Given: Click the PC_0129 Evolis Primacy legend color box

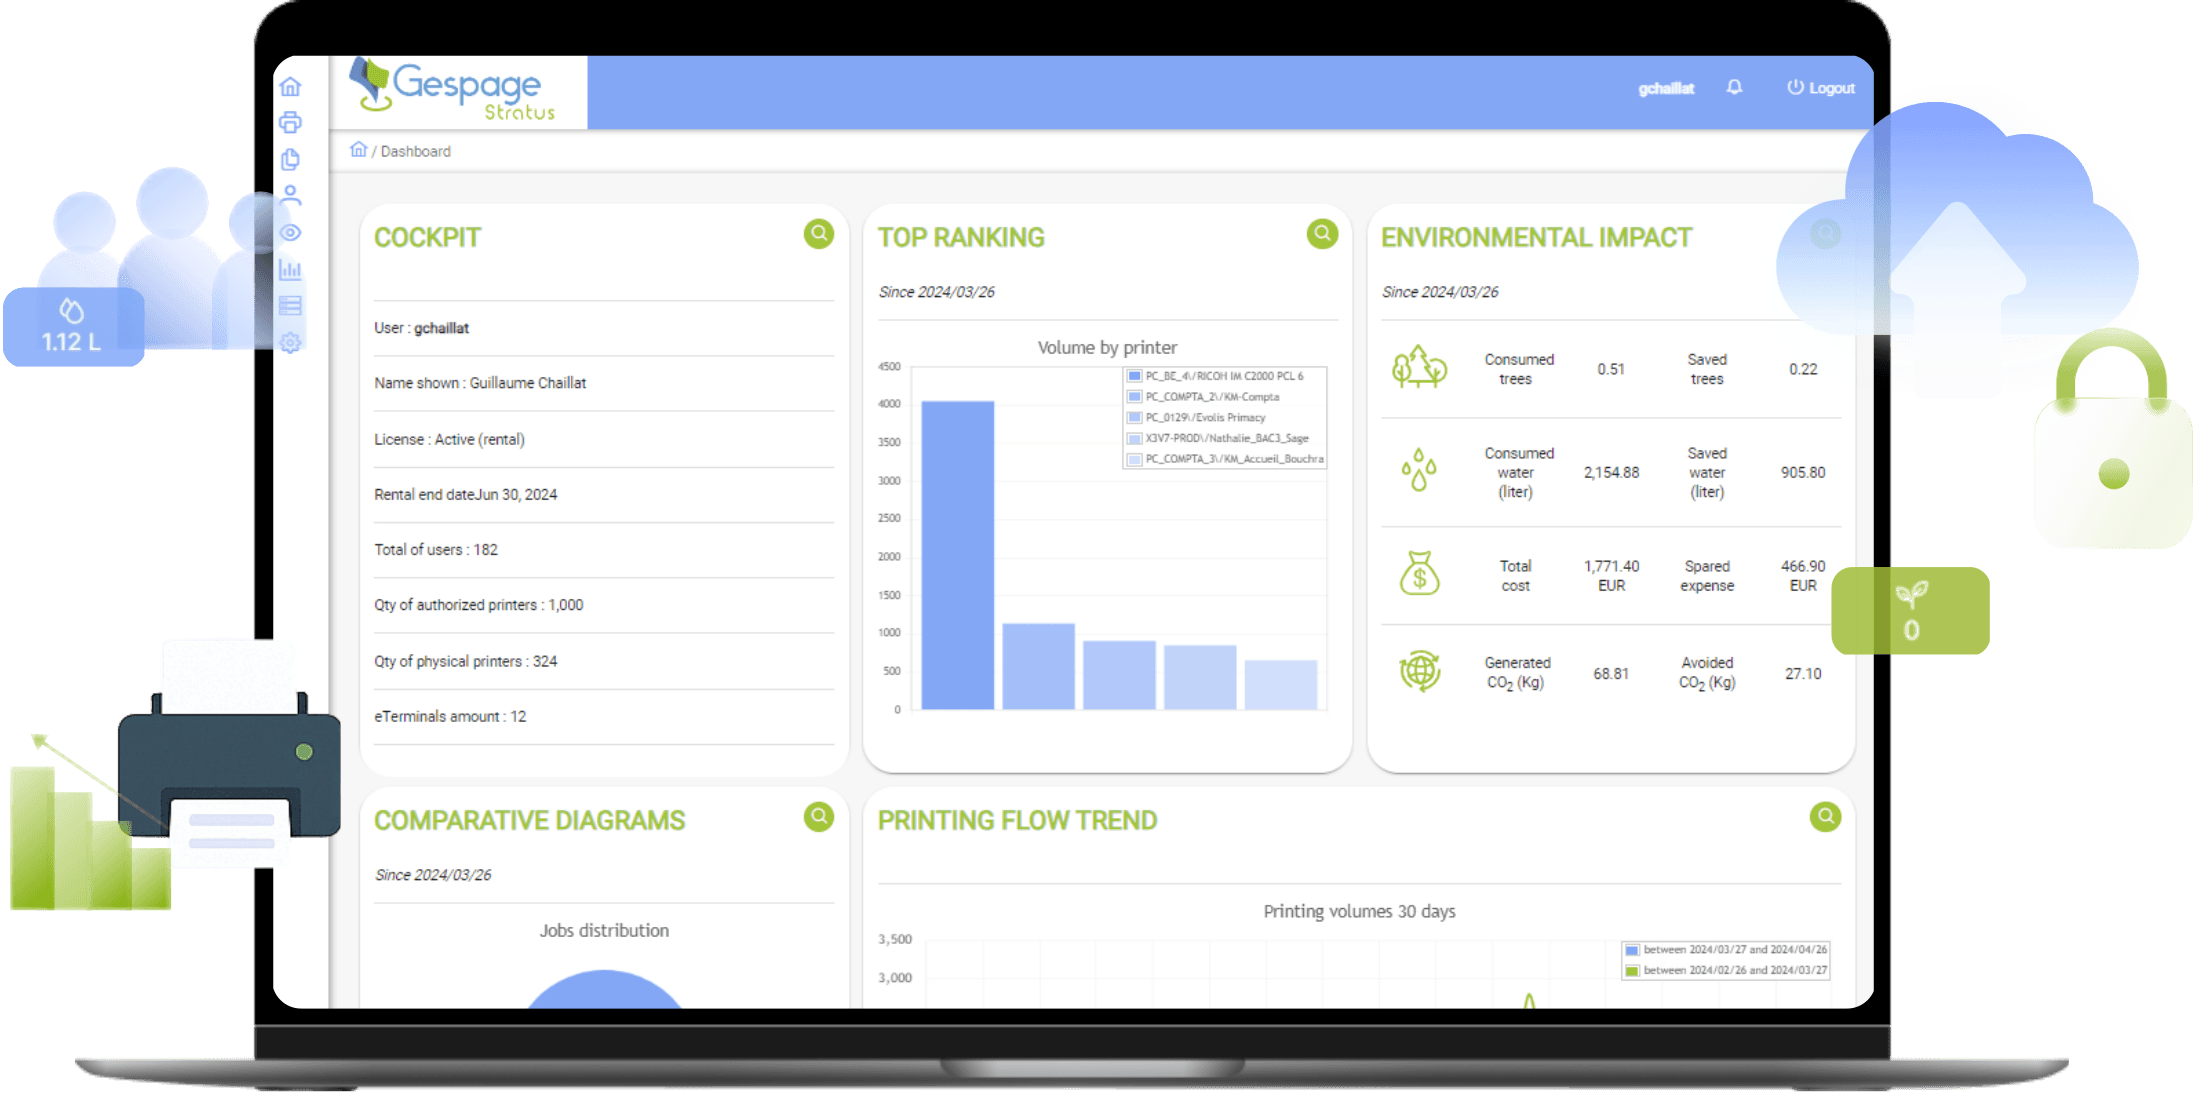Looking at the screenshot, I should point(1134,418).
